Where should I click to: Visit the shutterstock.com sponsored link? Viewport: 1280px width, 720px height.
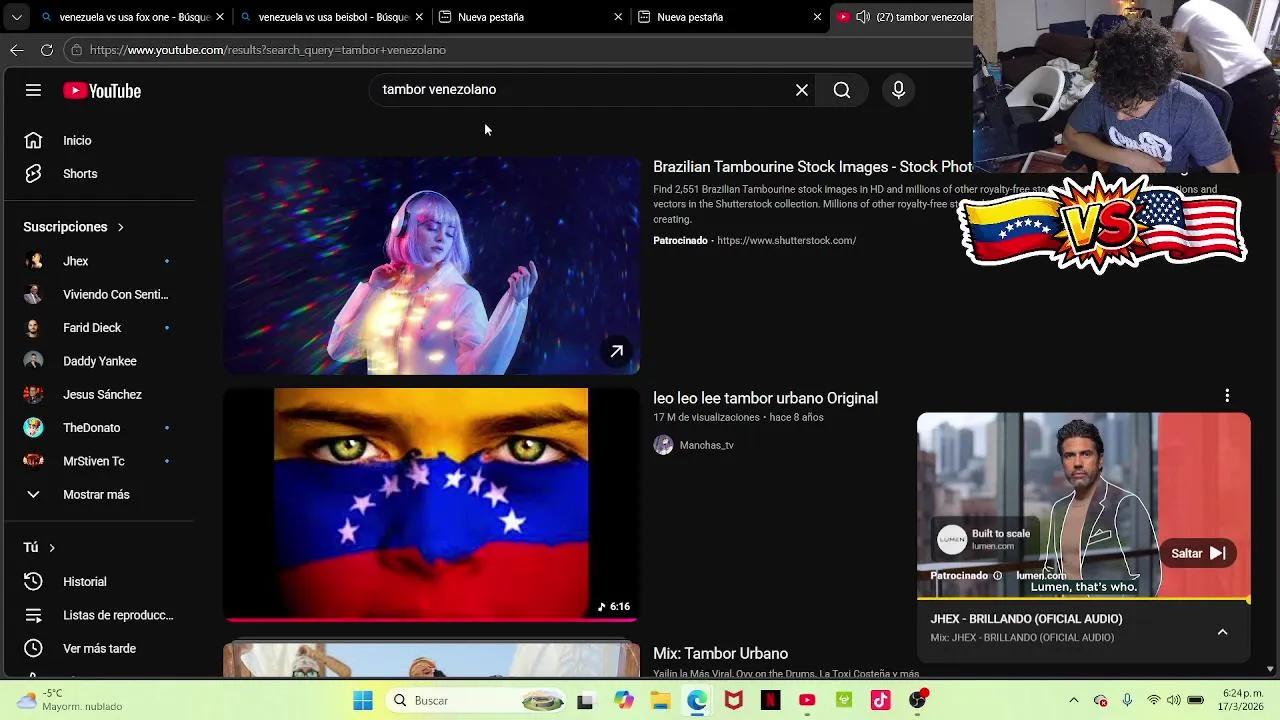[x=786, y=241]
